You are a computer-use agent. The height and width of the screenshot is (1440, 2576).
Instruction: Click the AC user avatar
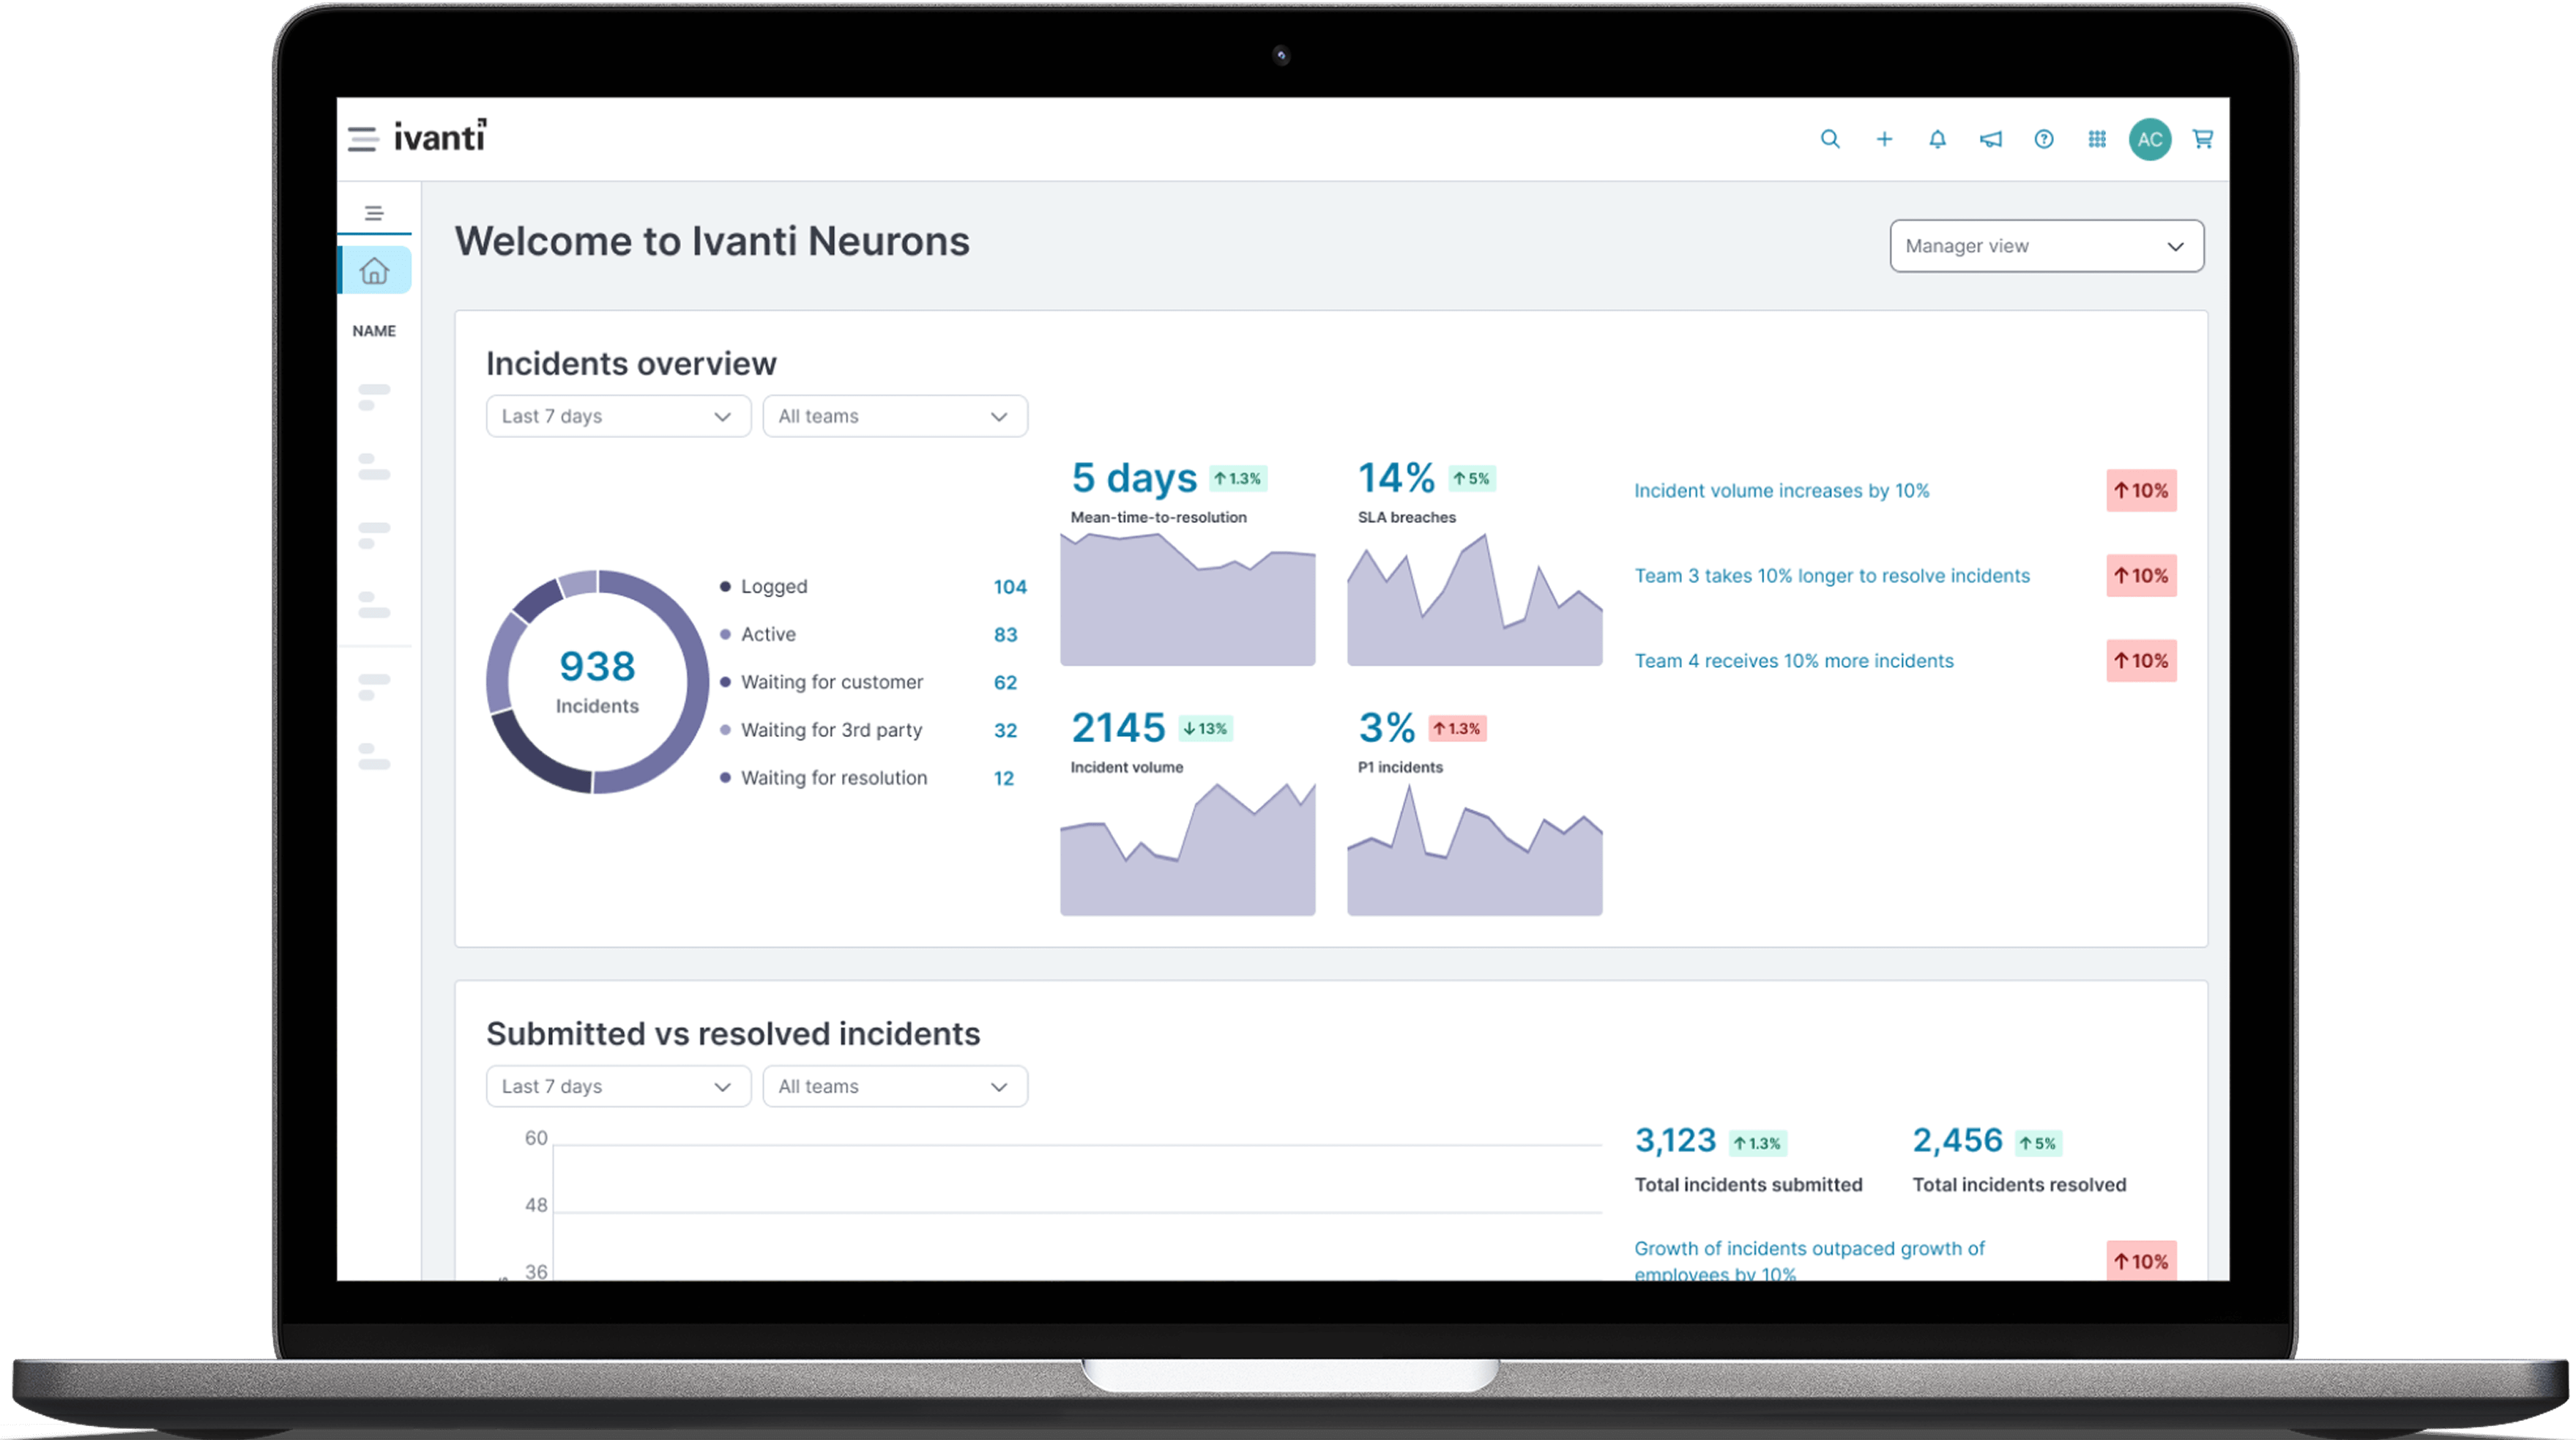2149,139
